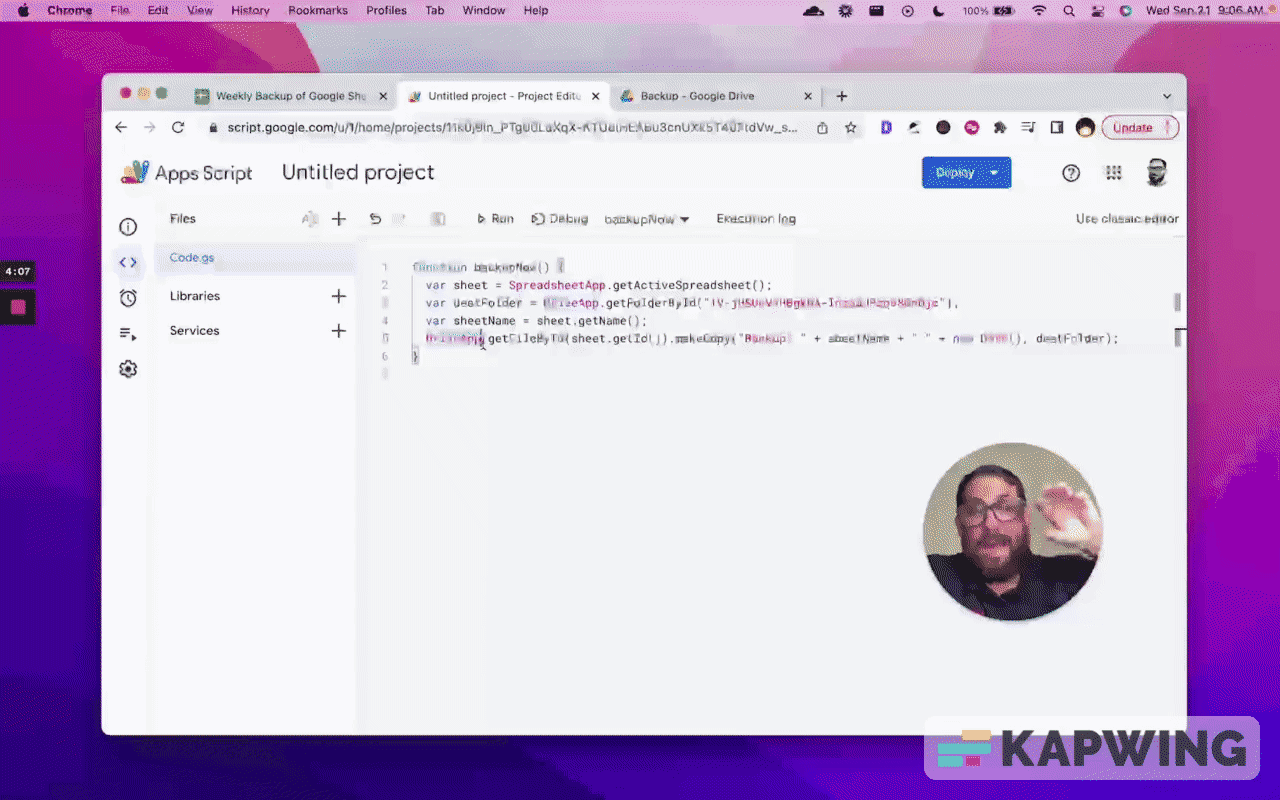Image resolution: width=1280 pixels, height=800 pixels.
Task: Bookmark this page with the star
Action: pos(851,128)
